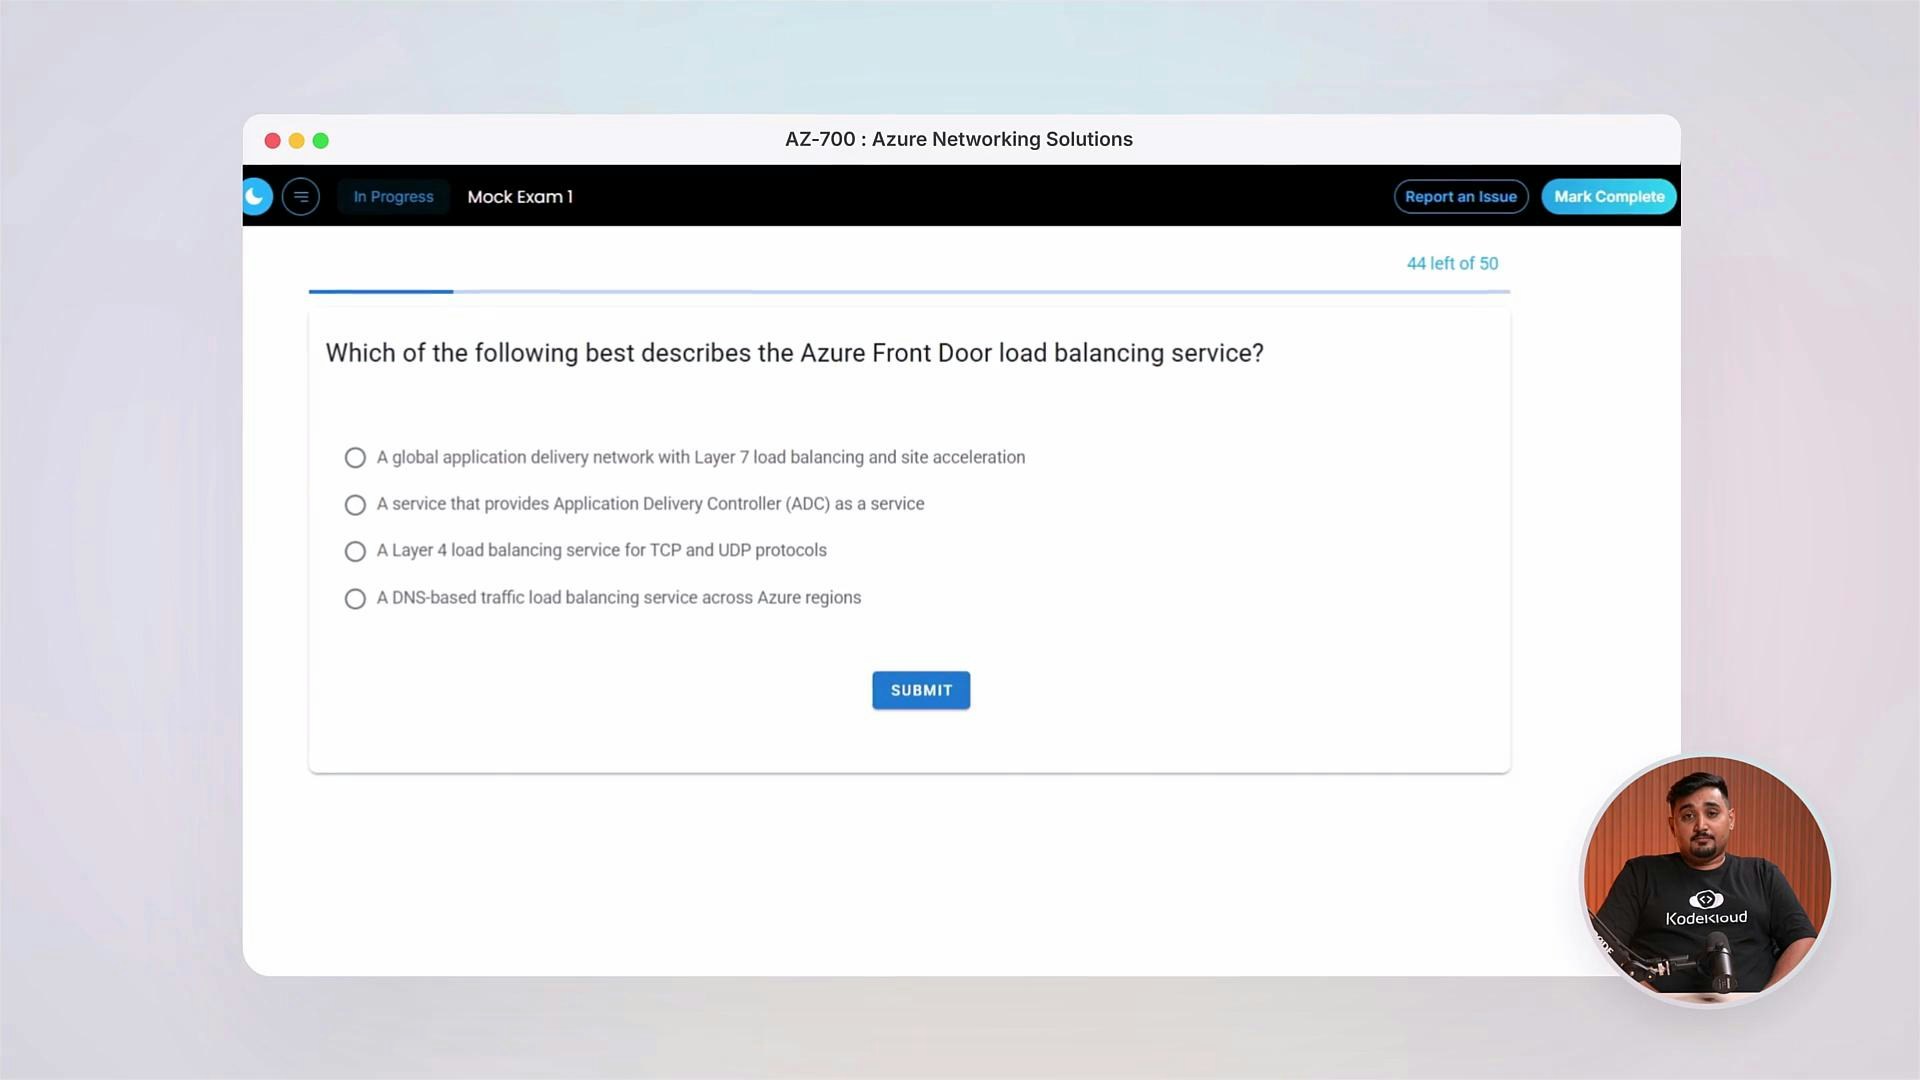The height and width of the screenshot is (1080, 1920).
Task: Pick the Layer 4 TCP and UDP answer
Action: click(x=355, y=551)
